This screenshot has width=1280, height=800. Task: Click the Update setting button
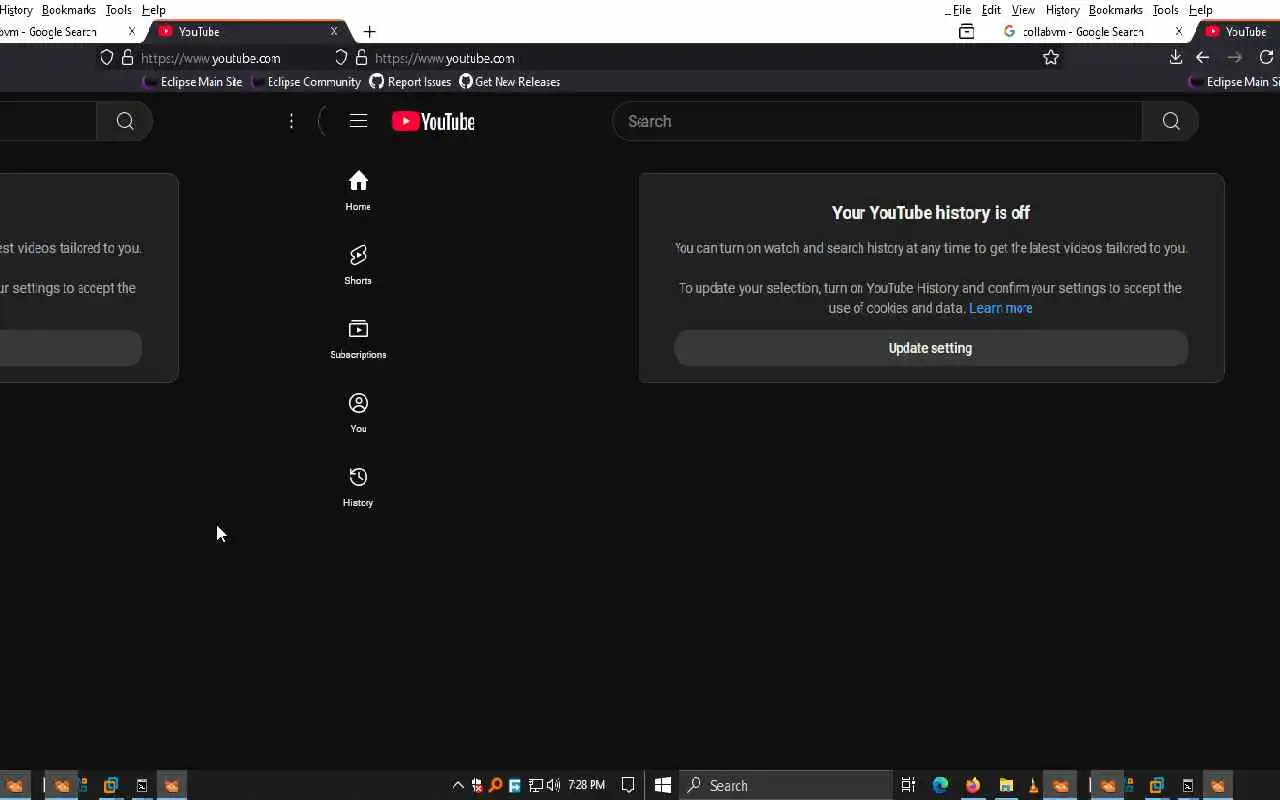(931, 348)
